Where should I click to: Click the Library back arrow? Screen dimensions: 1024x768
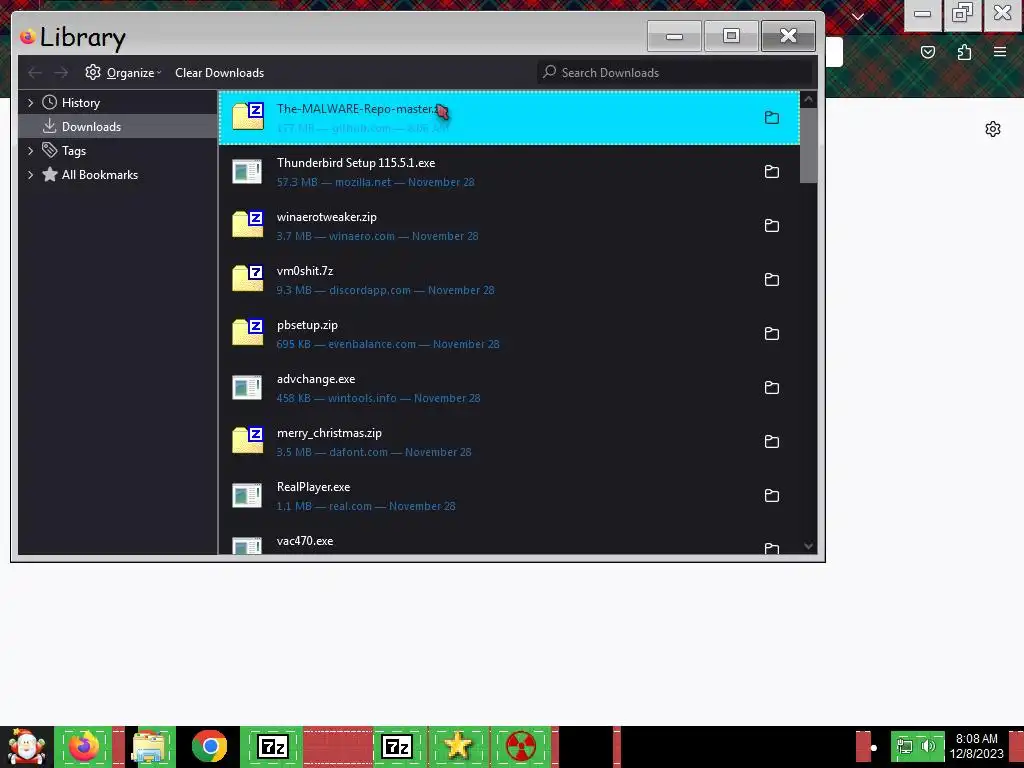click(x=35, y=72)
